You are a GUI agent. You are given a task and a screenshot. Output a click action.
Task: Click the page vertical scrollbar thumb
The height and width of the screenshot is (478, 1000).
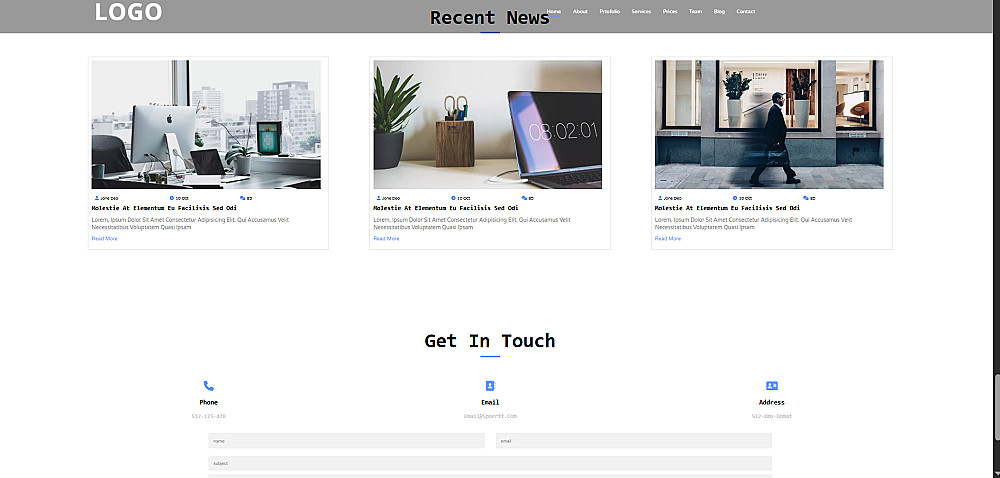996,407
